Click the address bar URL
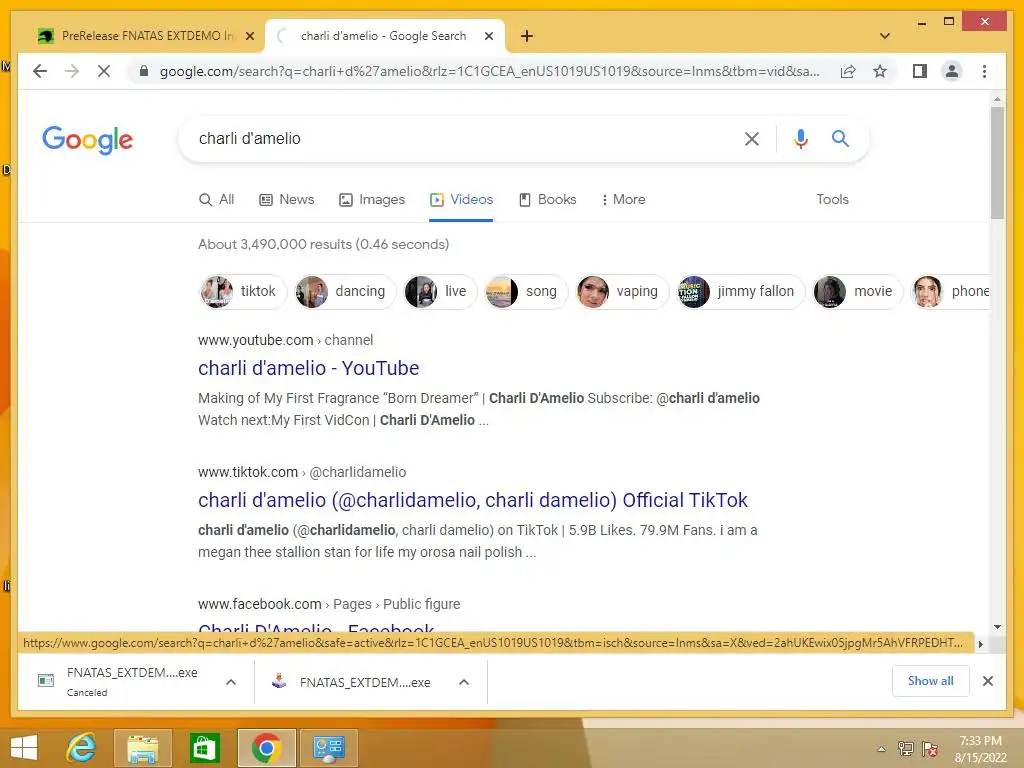Image resolution: width=1024 pixels, height=768 pixels. click(x=489, y=71)
